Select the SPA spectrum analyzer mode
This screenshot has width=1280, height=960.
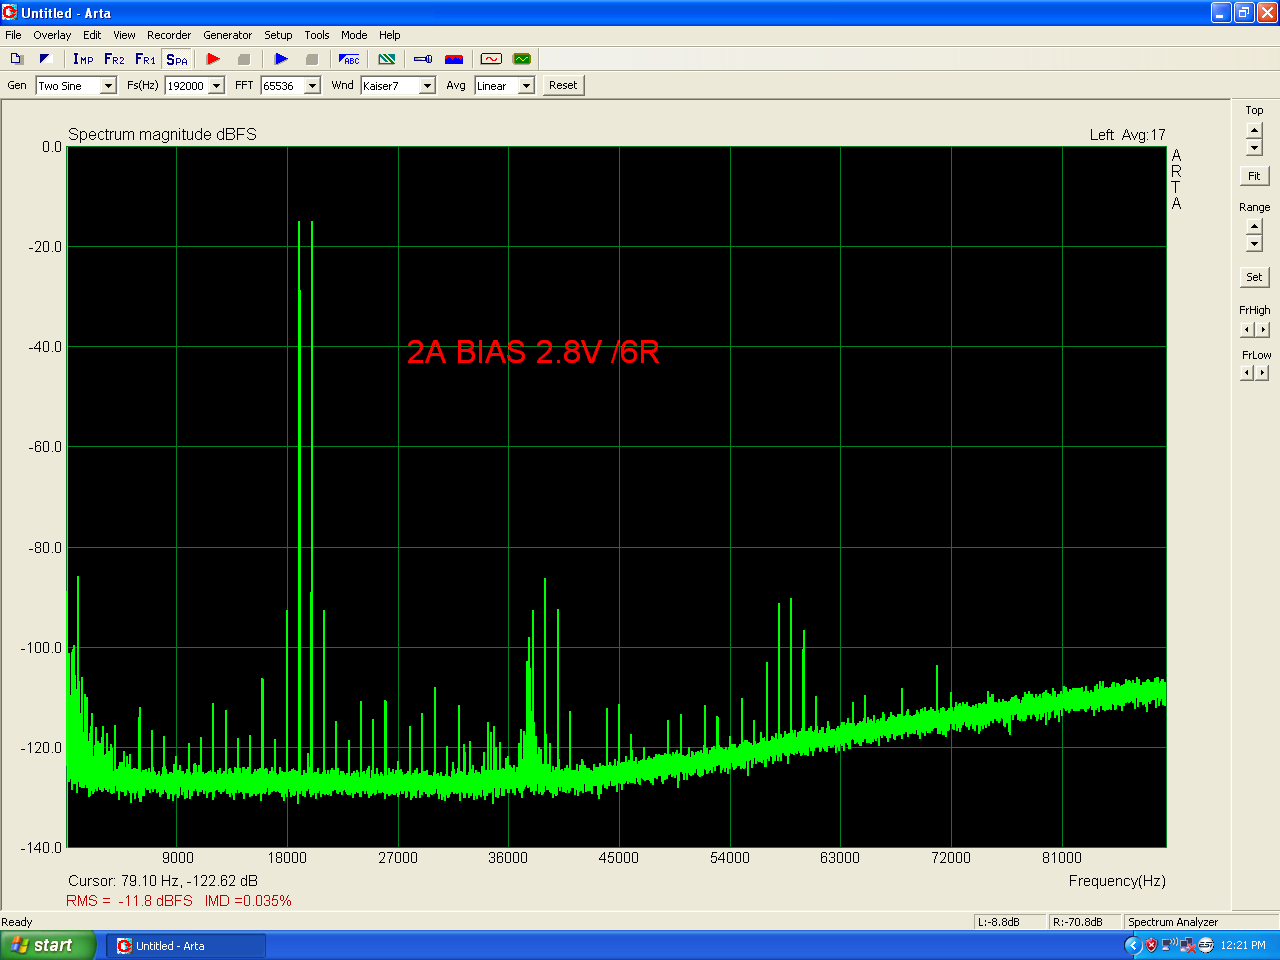click(x=177, y=59)
